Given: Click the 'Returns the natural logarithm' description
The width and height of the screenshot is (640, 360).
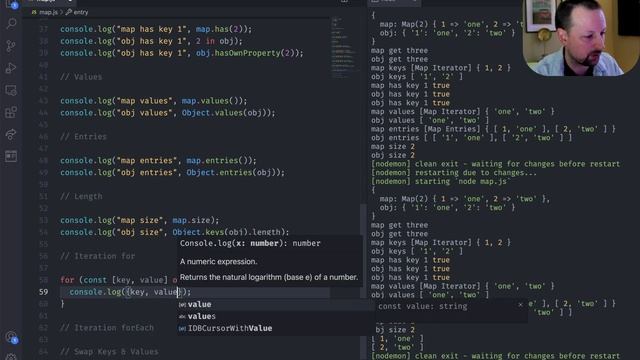Looking at the screenshot, I should (269, 277).
